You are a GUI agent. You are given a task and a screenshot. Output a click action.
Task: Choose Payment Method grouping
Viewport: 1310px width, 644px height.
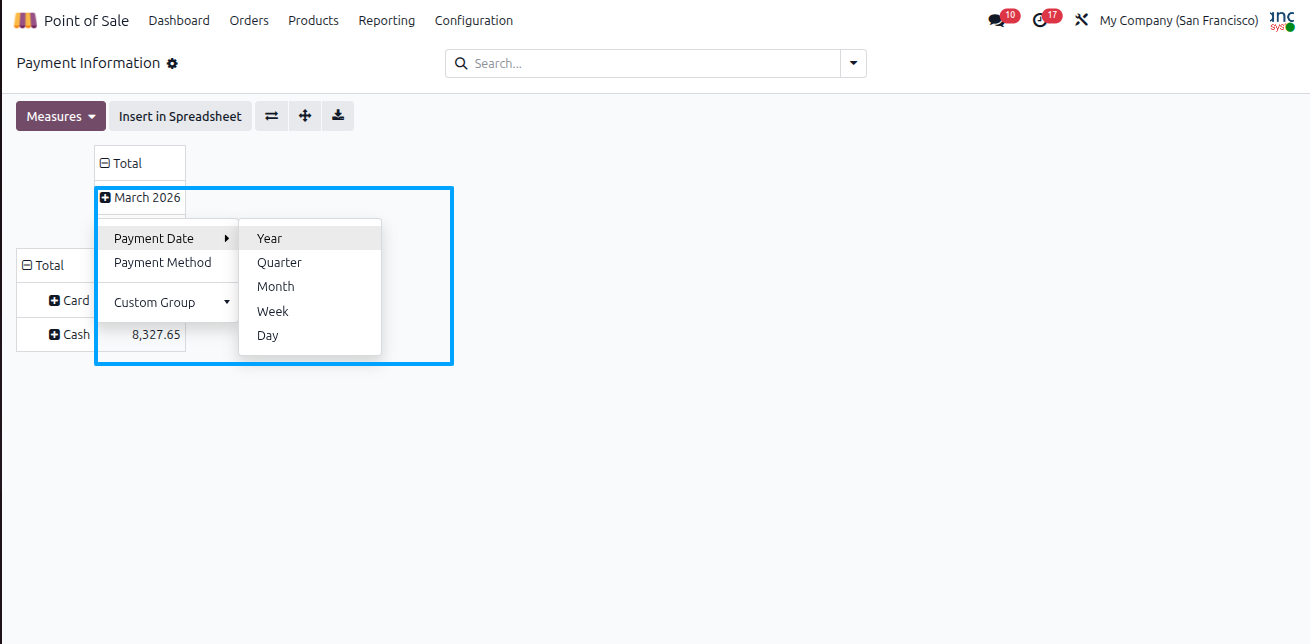coord(168,262)
